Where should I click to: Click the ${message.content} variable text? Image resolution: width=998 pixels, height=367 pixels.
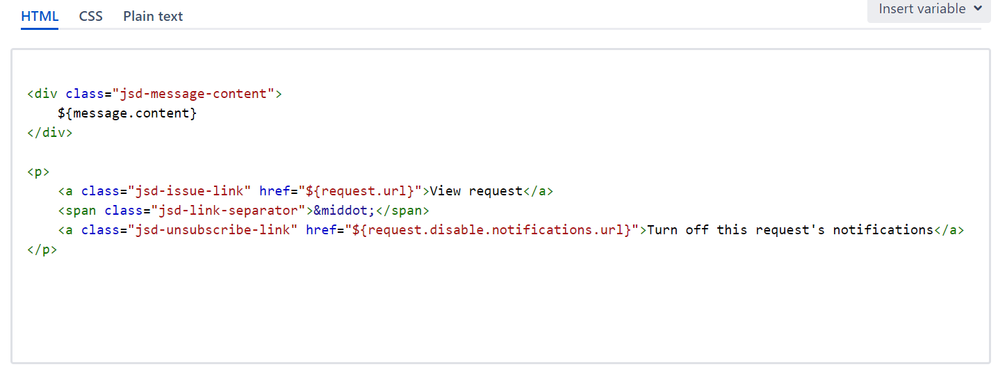127,114
